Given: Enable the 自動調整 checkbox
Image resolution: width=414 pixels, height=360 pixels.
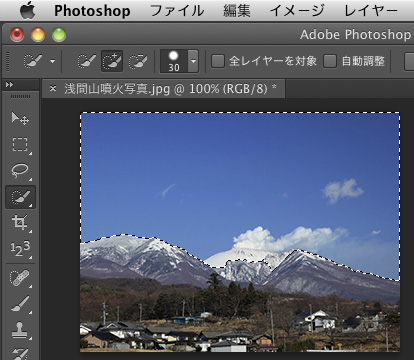Looking at the screenshot, I should (330, 61).
